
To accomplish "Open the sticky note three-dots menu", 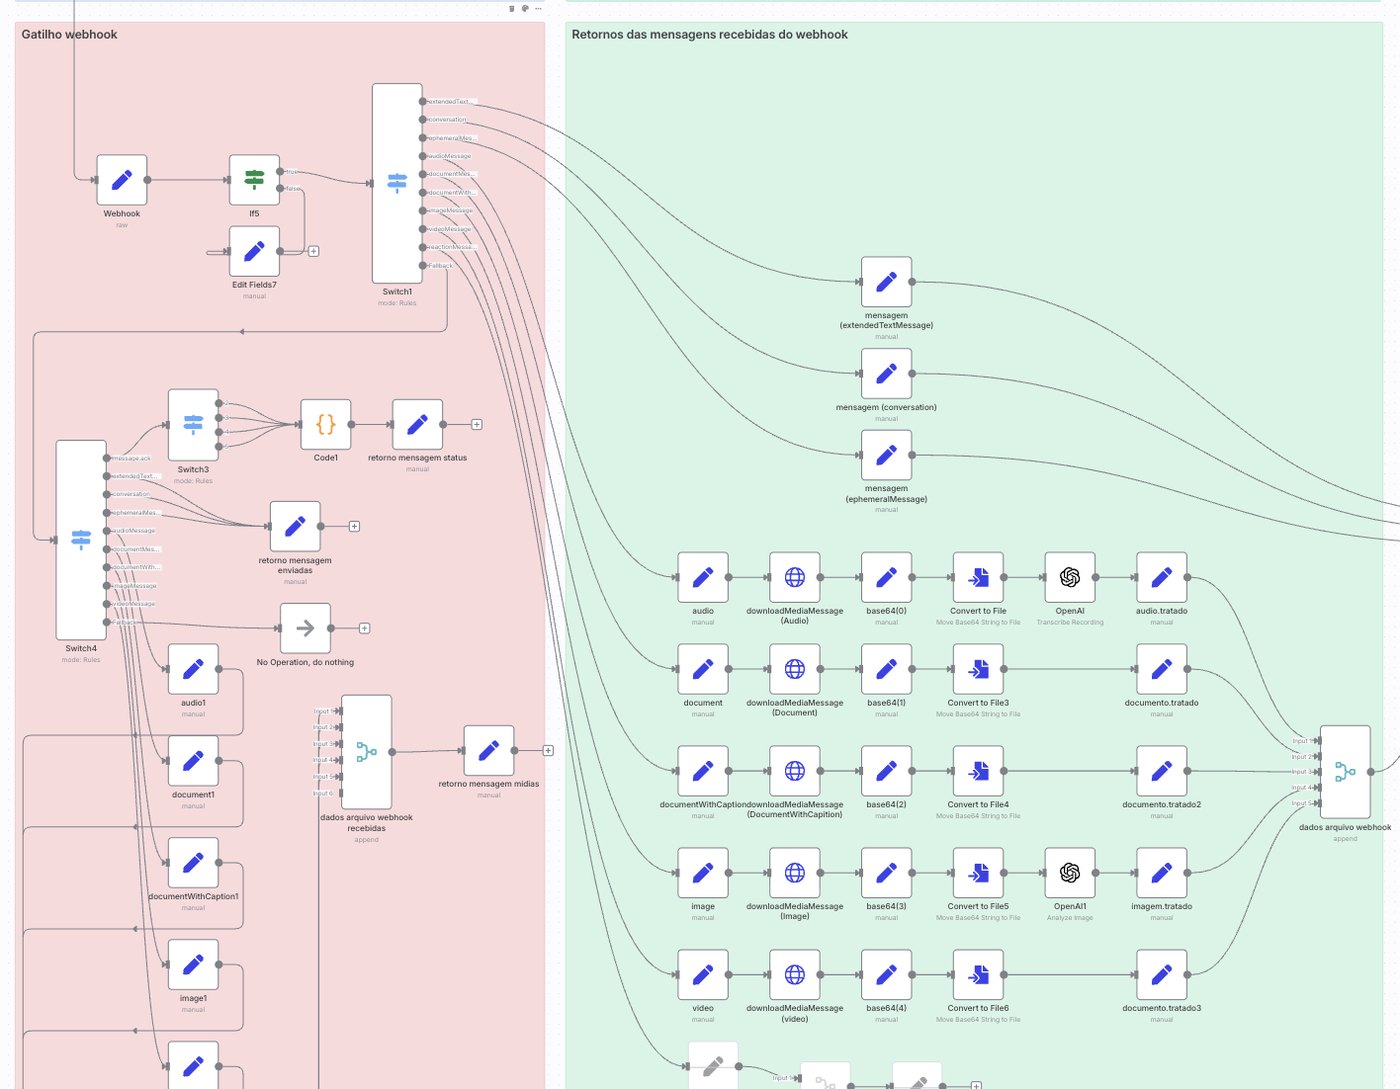I will tap(538, 9).
